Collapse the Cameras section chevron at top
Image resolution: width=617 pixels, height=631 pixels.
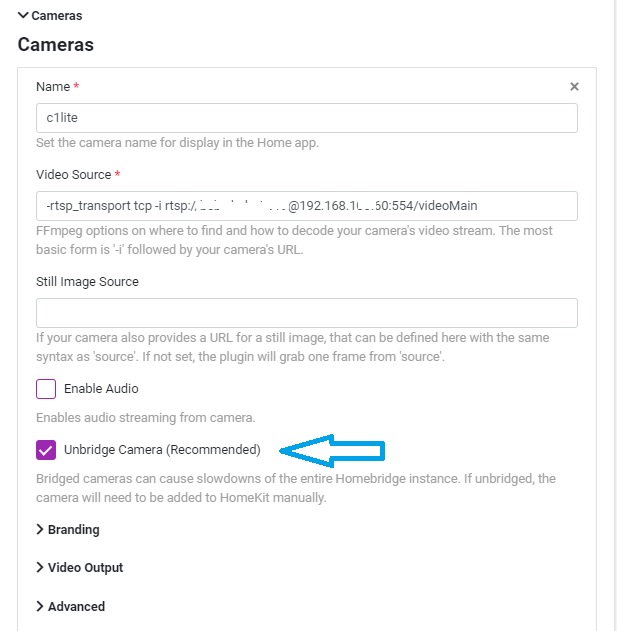pyautogui.click(x=23, y=16)
